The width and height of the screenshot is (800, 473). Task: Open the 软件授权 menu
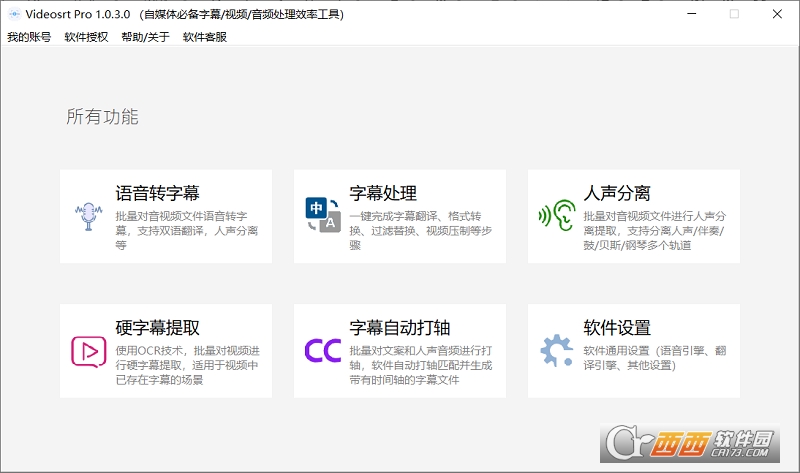pyautogui.click(x=86, y=37)
